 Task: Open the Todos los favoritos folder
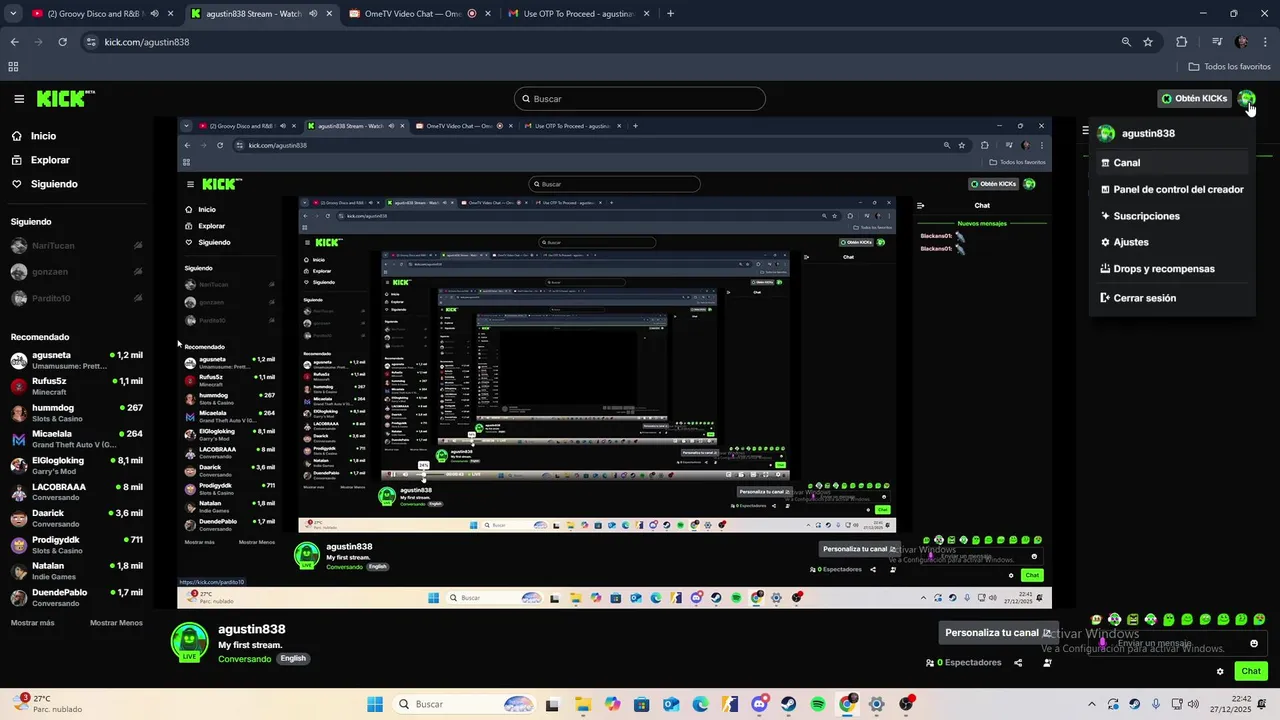[1229, 67]
